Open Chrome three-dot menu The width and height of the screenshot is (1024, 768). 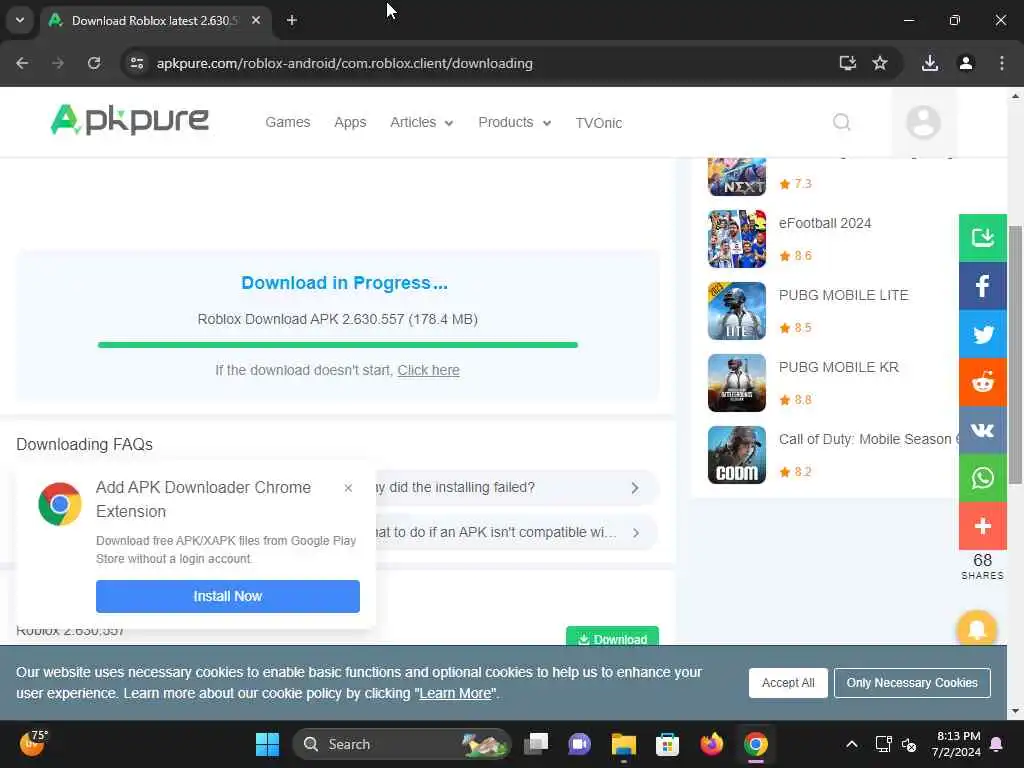pyautogui.click(x=1002, y=63)
